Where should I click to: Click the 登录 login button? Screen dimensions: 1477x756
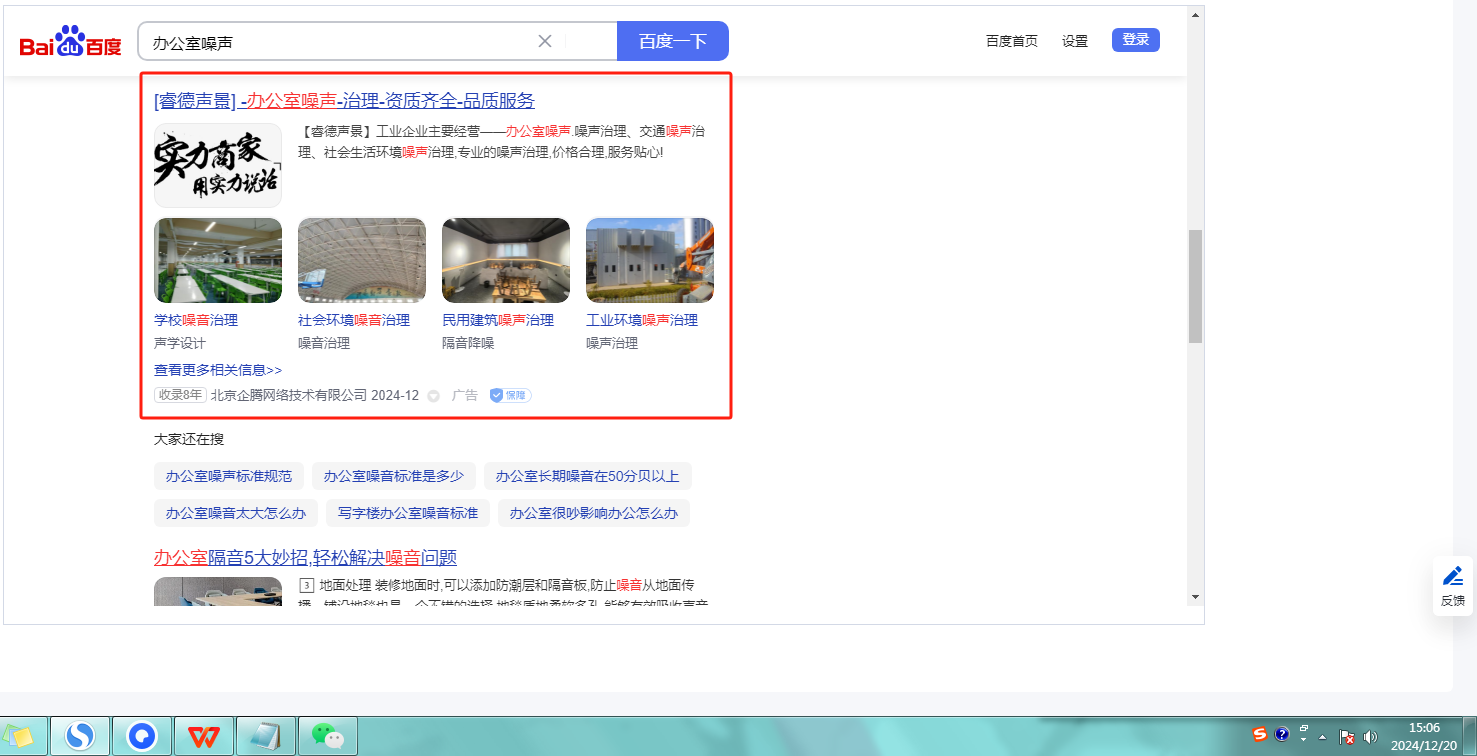(1135, 40)
